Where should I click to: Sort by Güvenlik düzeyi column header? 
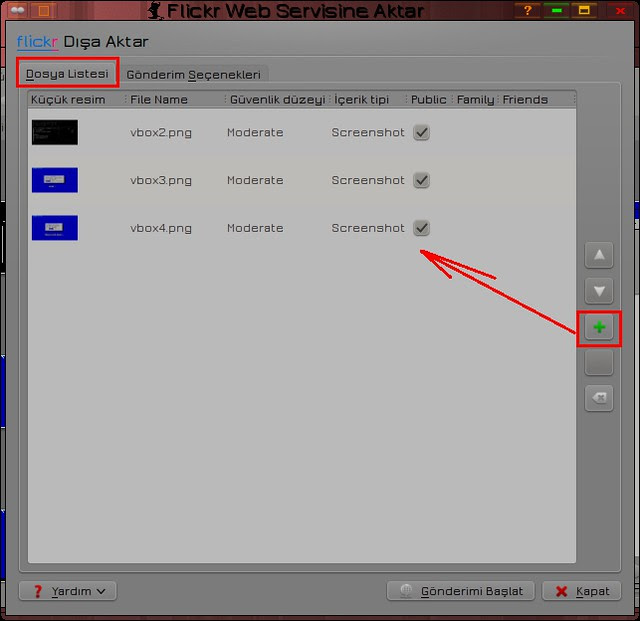click(x=277, y=100)
